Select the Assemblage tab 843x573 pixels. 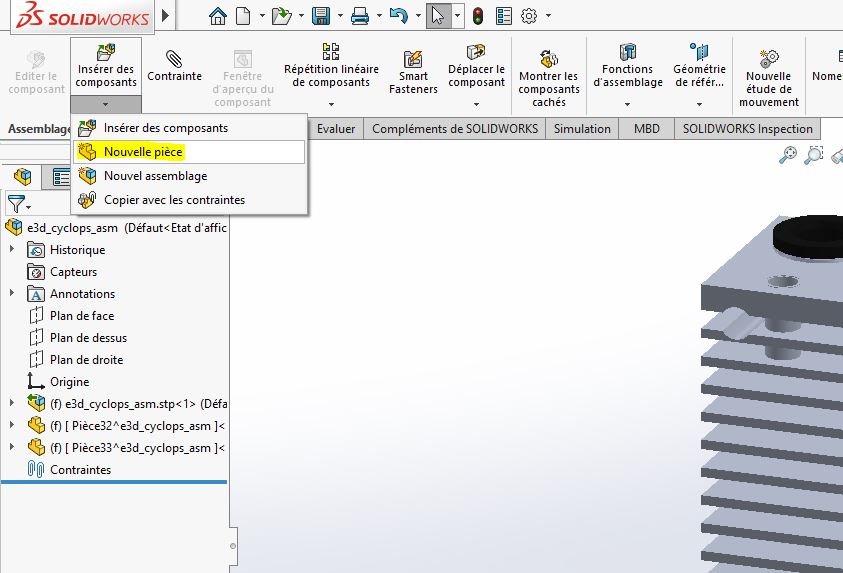coord(39,129)
